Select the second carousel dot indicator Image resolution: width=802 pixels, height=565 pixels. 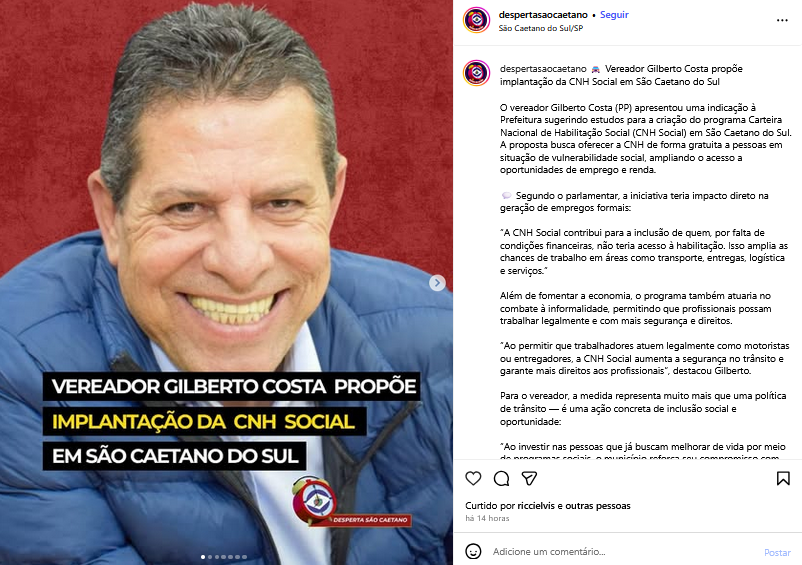[x=210, y=557]
